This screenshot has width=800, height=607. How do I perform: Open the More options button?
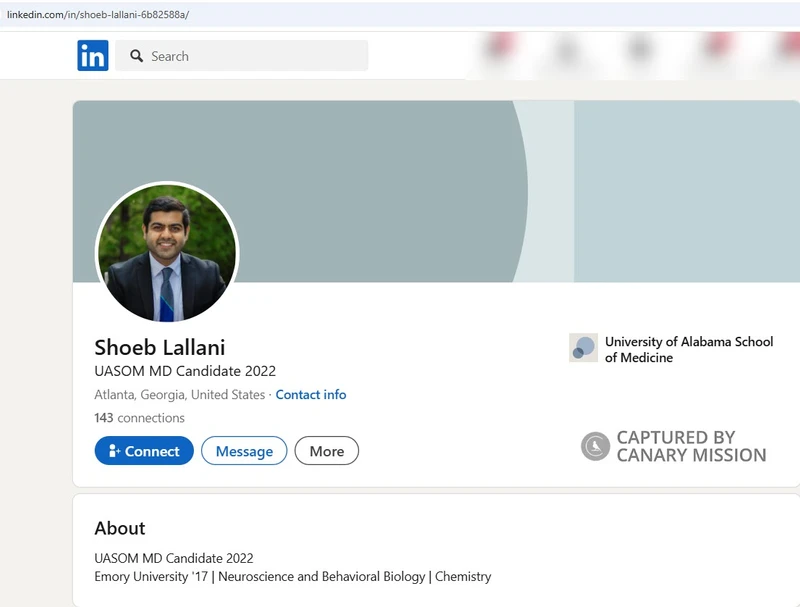click(327, 451)
